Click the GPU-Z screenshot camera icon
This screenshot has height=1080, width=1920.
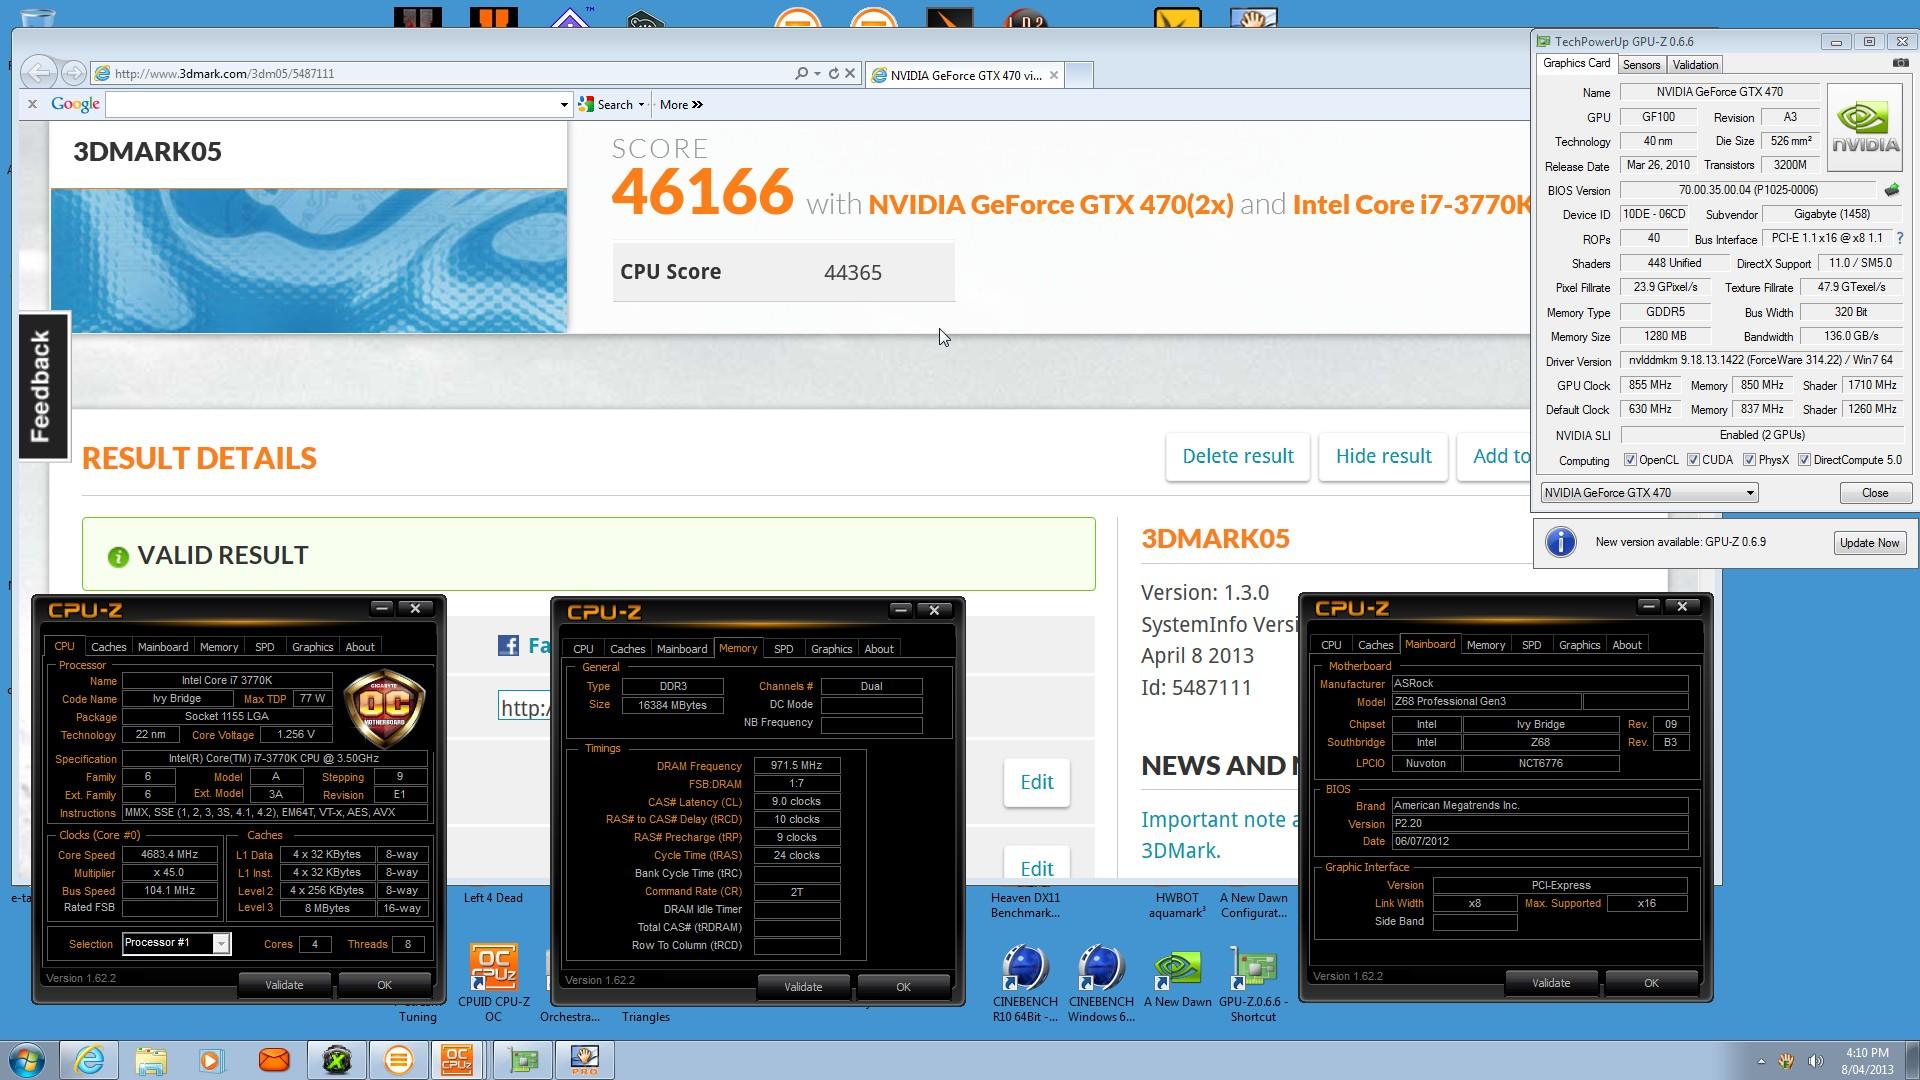[x=1900, y=63]
